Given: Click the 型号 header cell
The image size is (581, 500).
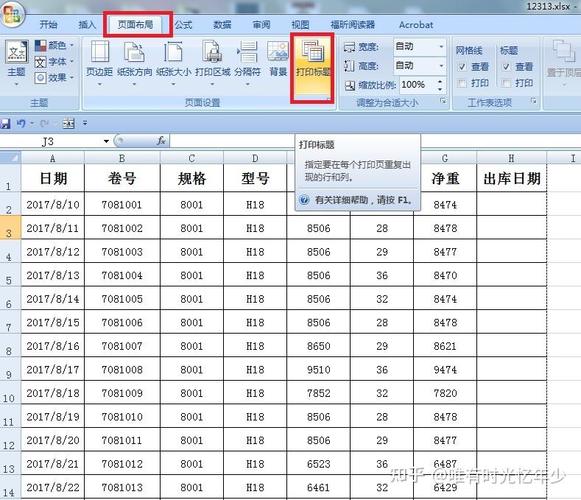Looking at the screenshot, I should pos(255,178).
